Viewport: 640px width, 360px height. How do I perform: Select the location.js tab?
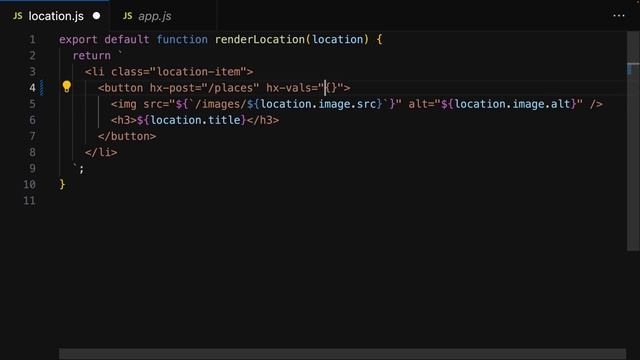(55, 16)
